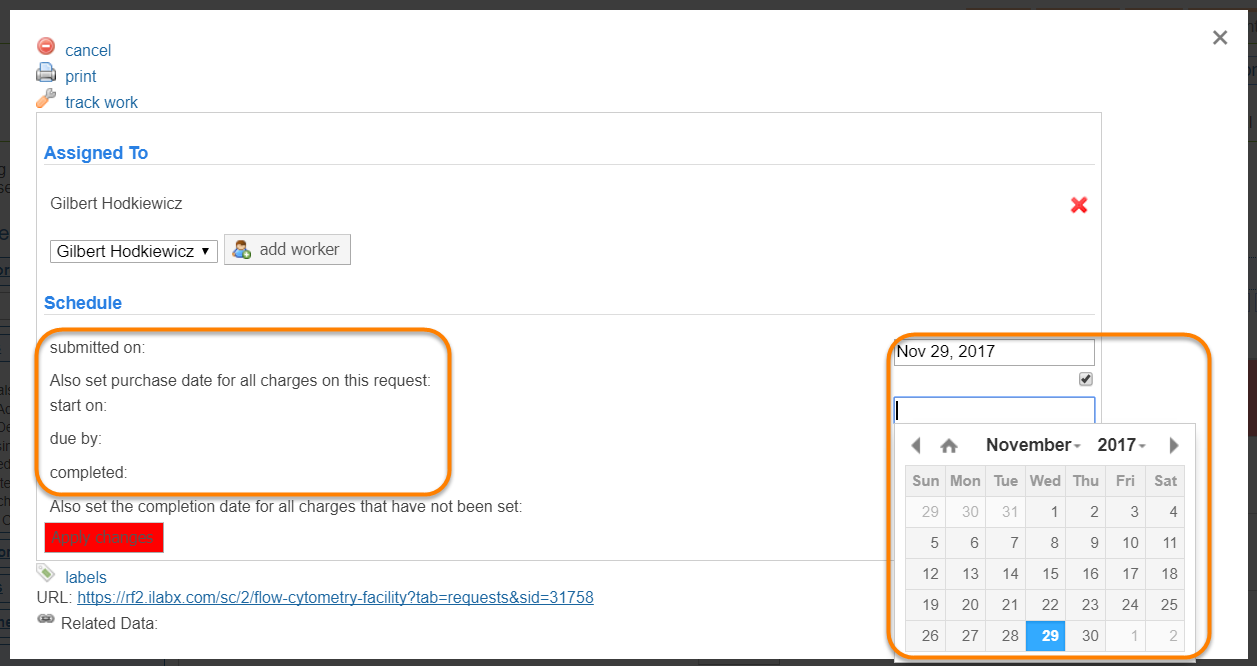
Task: Expand the 2017 year dropdown
Action: click(x=1121, y=445)
